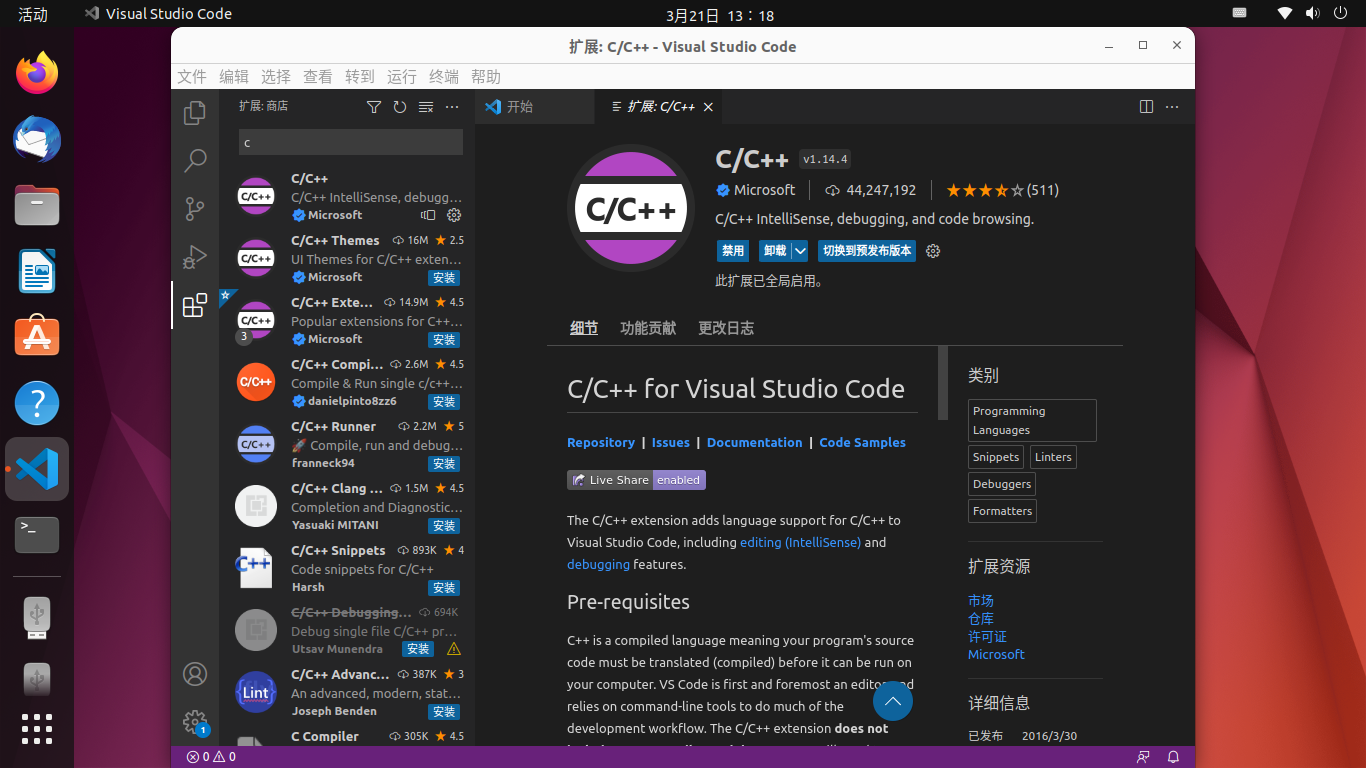The image size is (1366, 768).
Task: Open the Explorer view in activity bar
Action: point(195,113)
